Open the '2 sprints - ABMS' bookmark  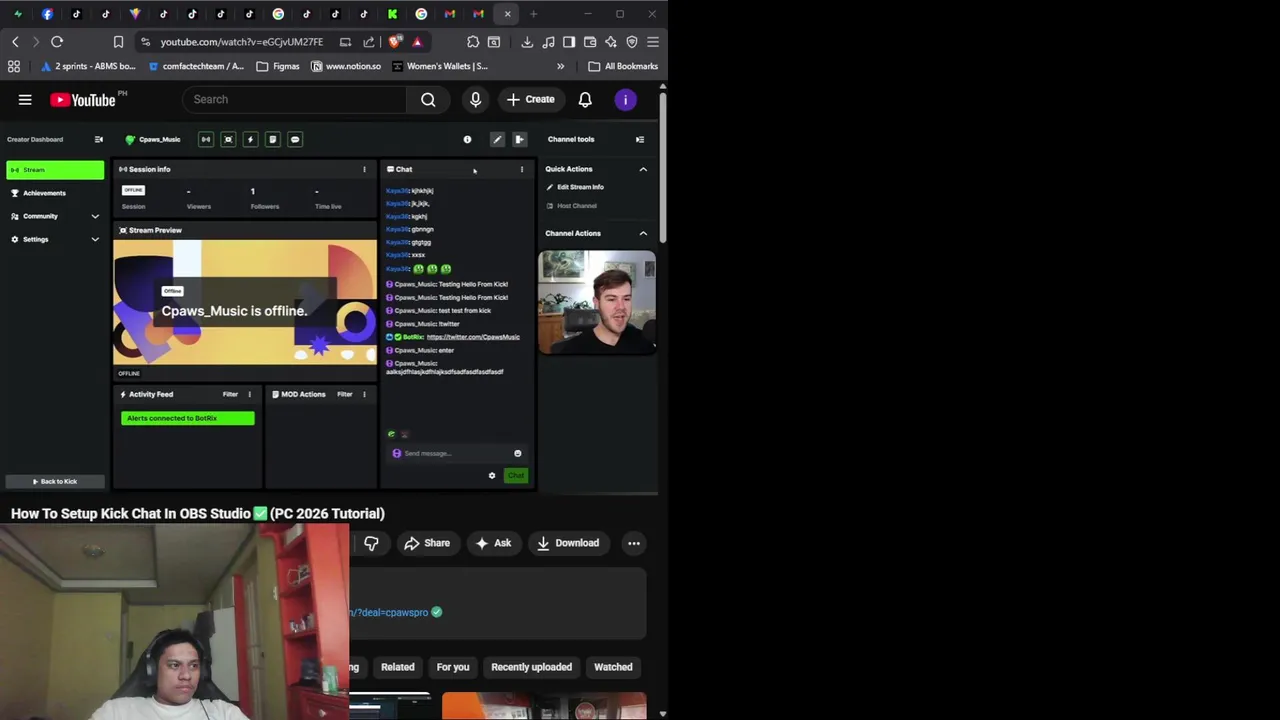coord(87,66)
